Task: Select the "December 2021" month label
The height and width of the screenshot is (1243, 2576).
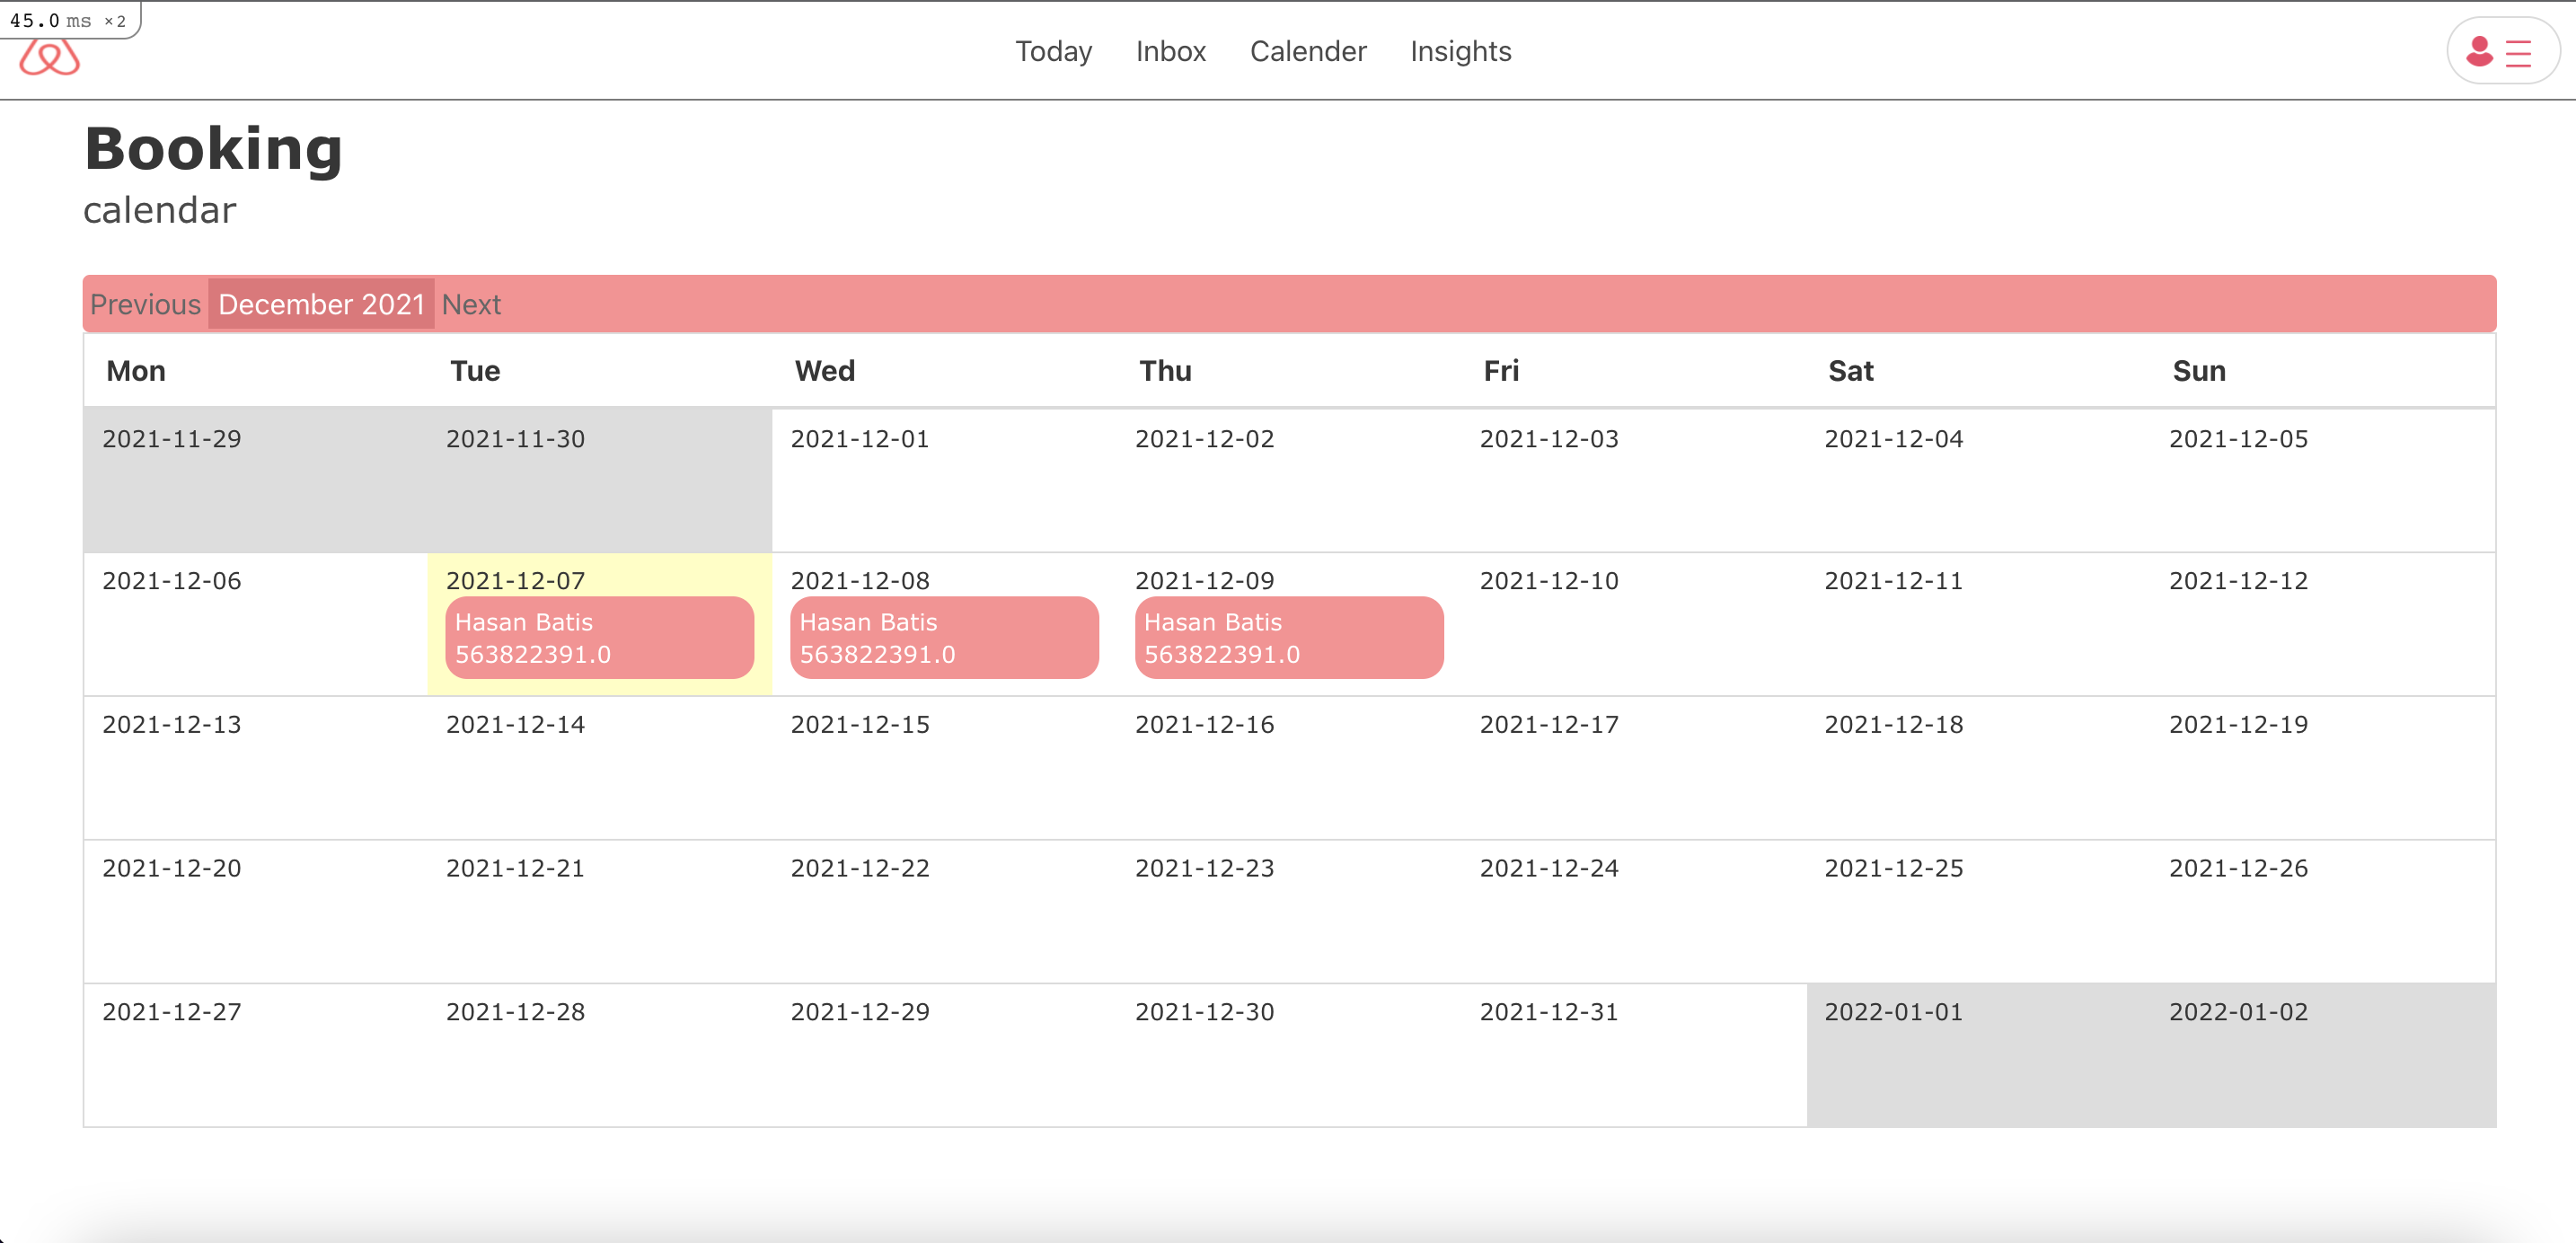Action: pyautogui.click(x=321, y=304)
